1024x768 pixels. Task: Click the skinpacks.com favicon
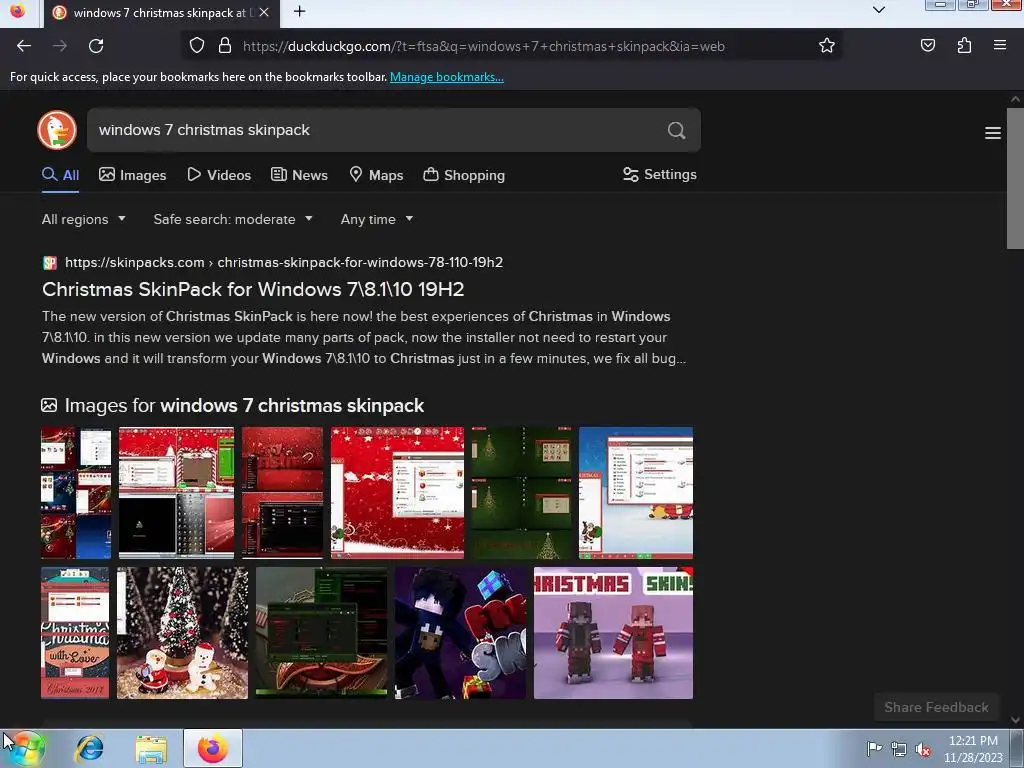(x=50, y=263)
